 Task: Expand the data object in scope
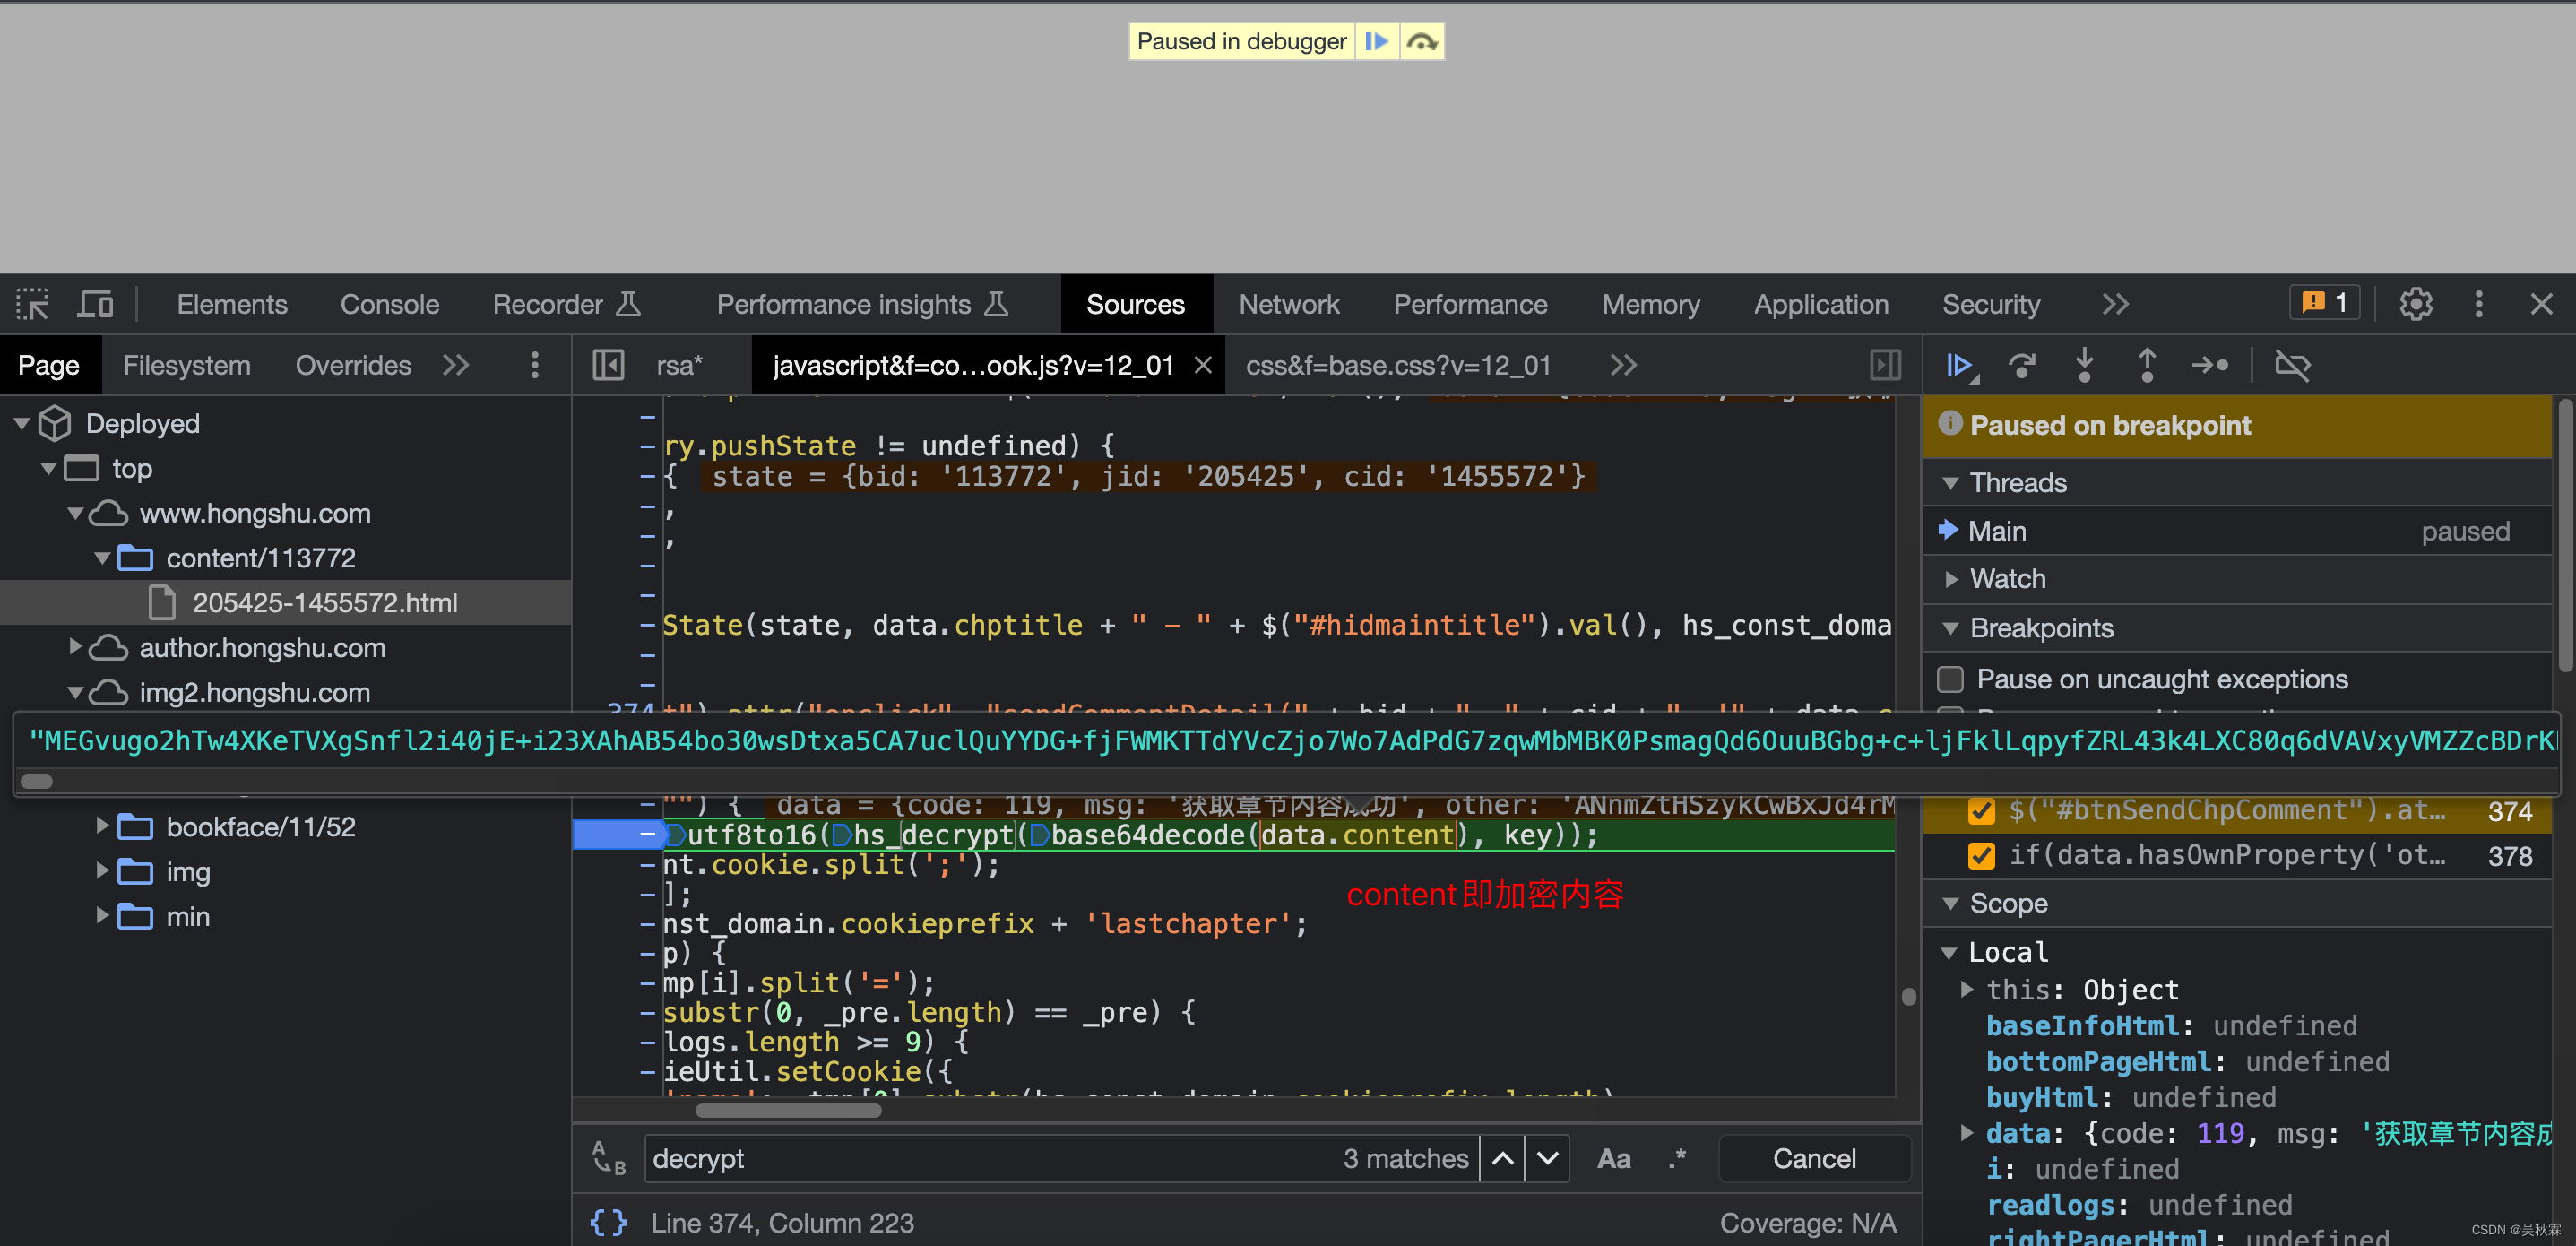(1967, 1133)
